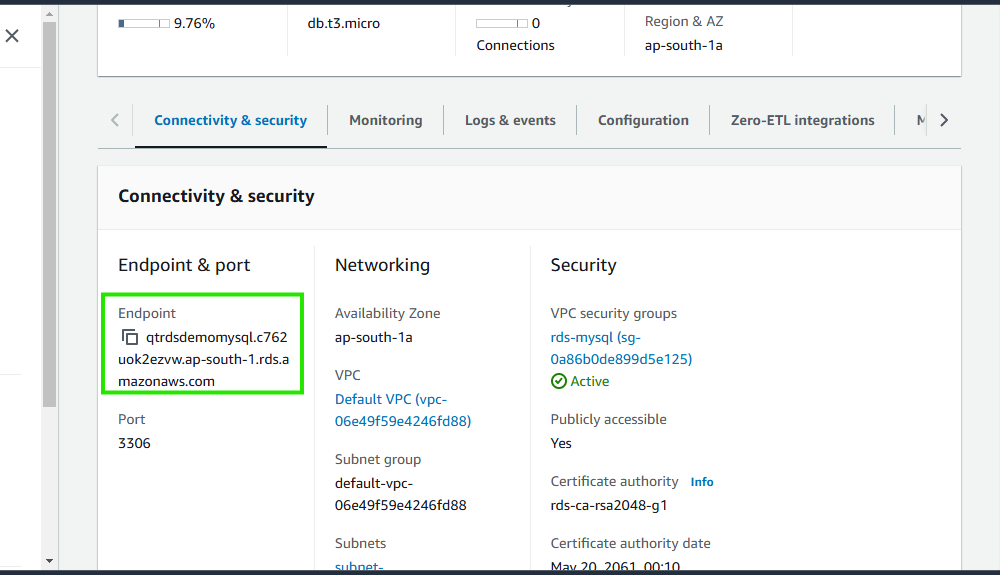The height and width of the screenshot is (575, 1000).
Task: Click the vertical scrollbar thumb
Action: (x=50, y=214)
